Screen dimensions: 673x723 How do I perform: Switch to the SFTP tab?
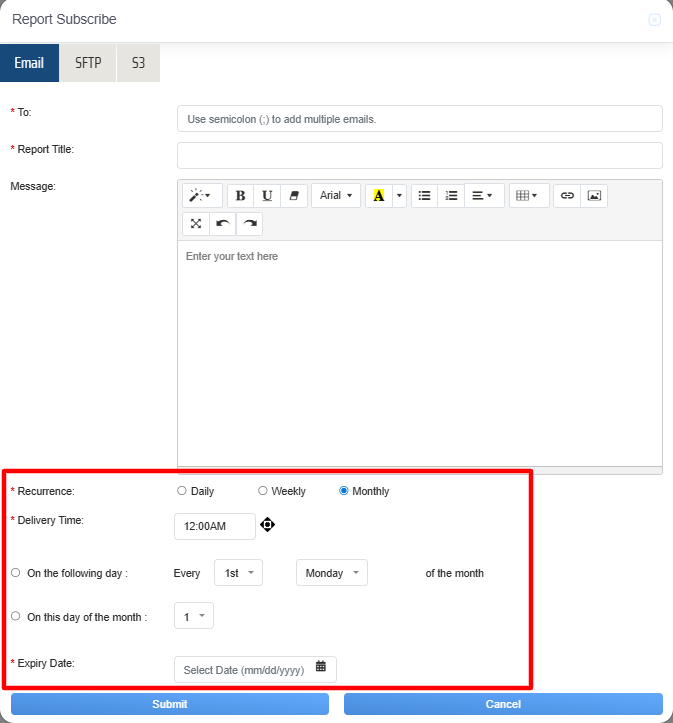coord(88,63)
